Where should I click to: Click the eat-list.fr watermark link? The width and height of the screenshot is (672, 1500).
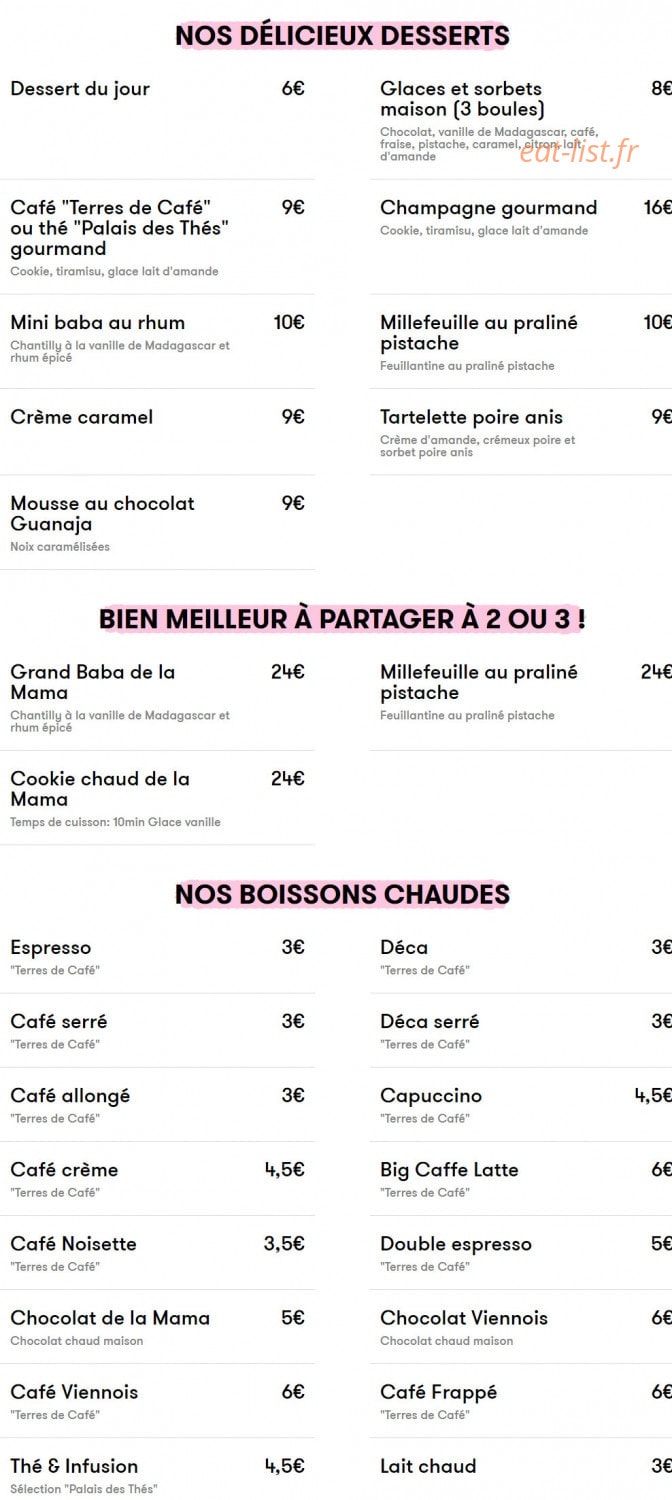point(578,151)
